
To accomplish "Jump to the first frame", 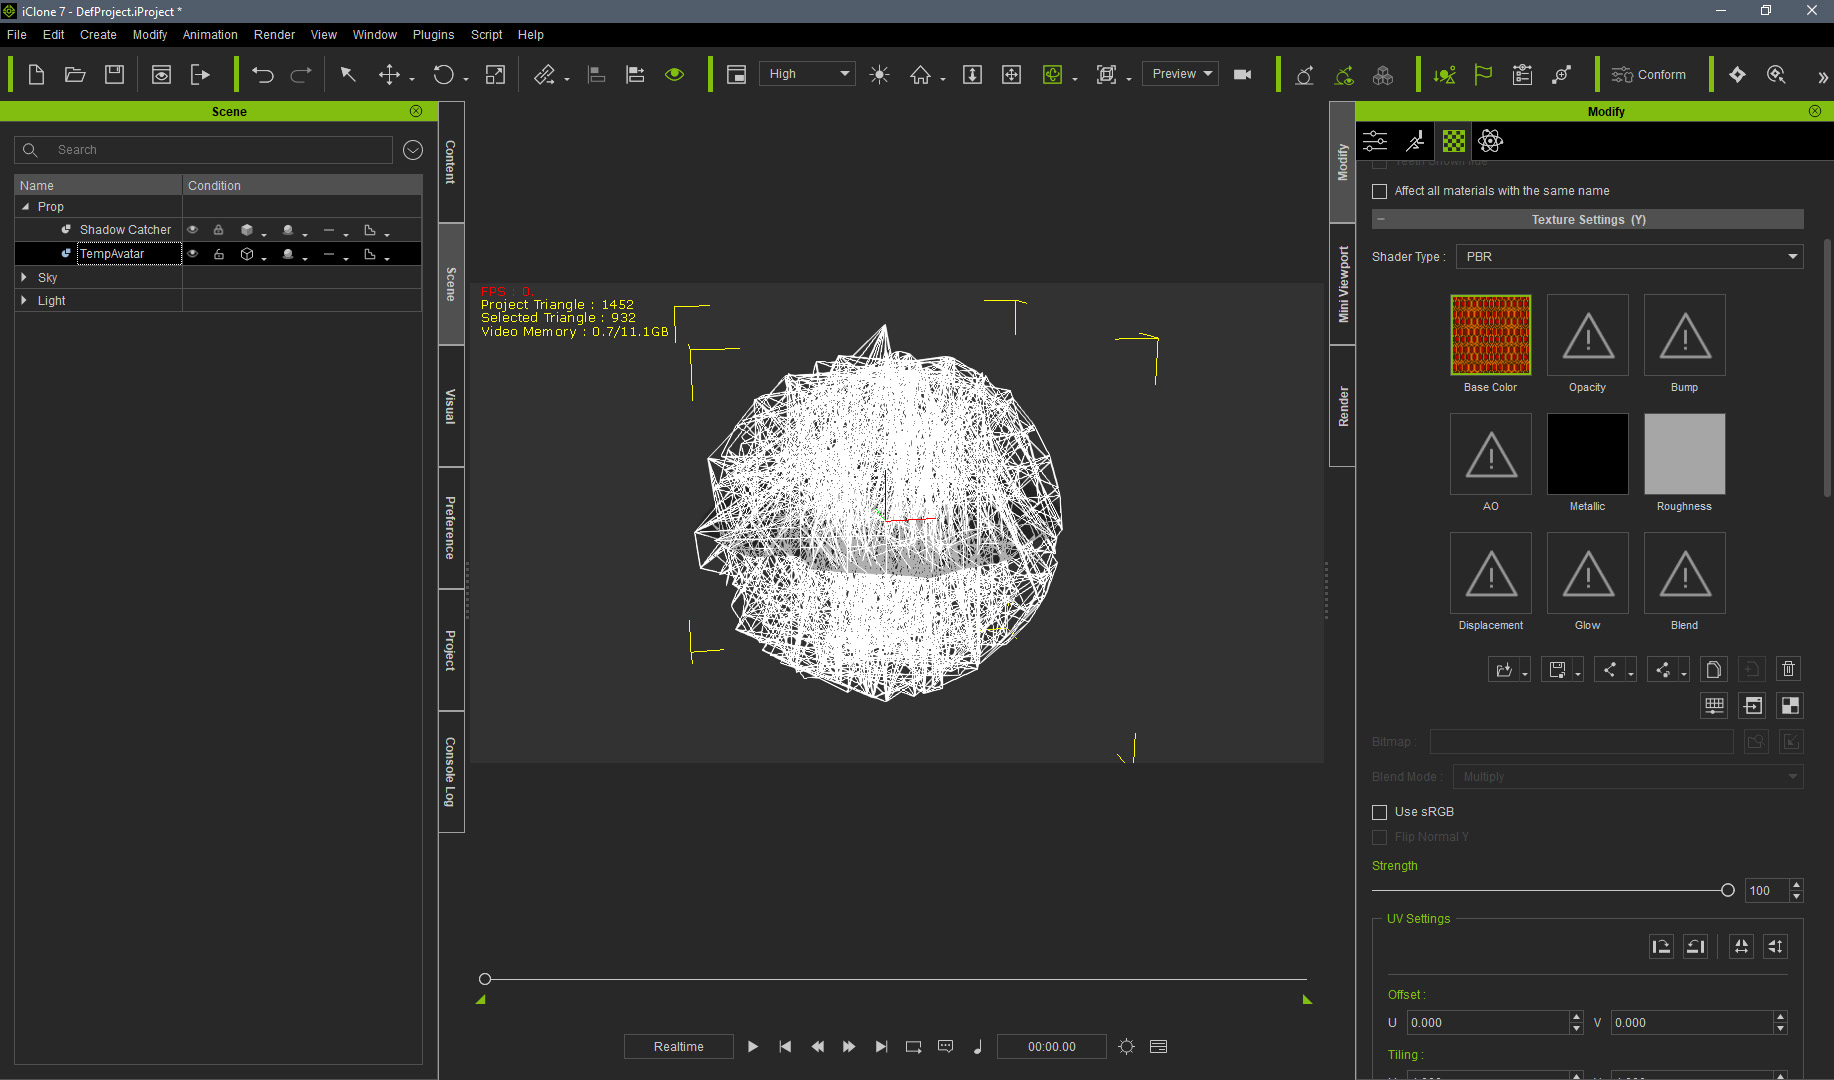I will [785, 1047].
